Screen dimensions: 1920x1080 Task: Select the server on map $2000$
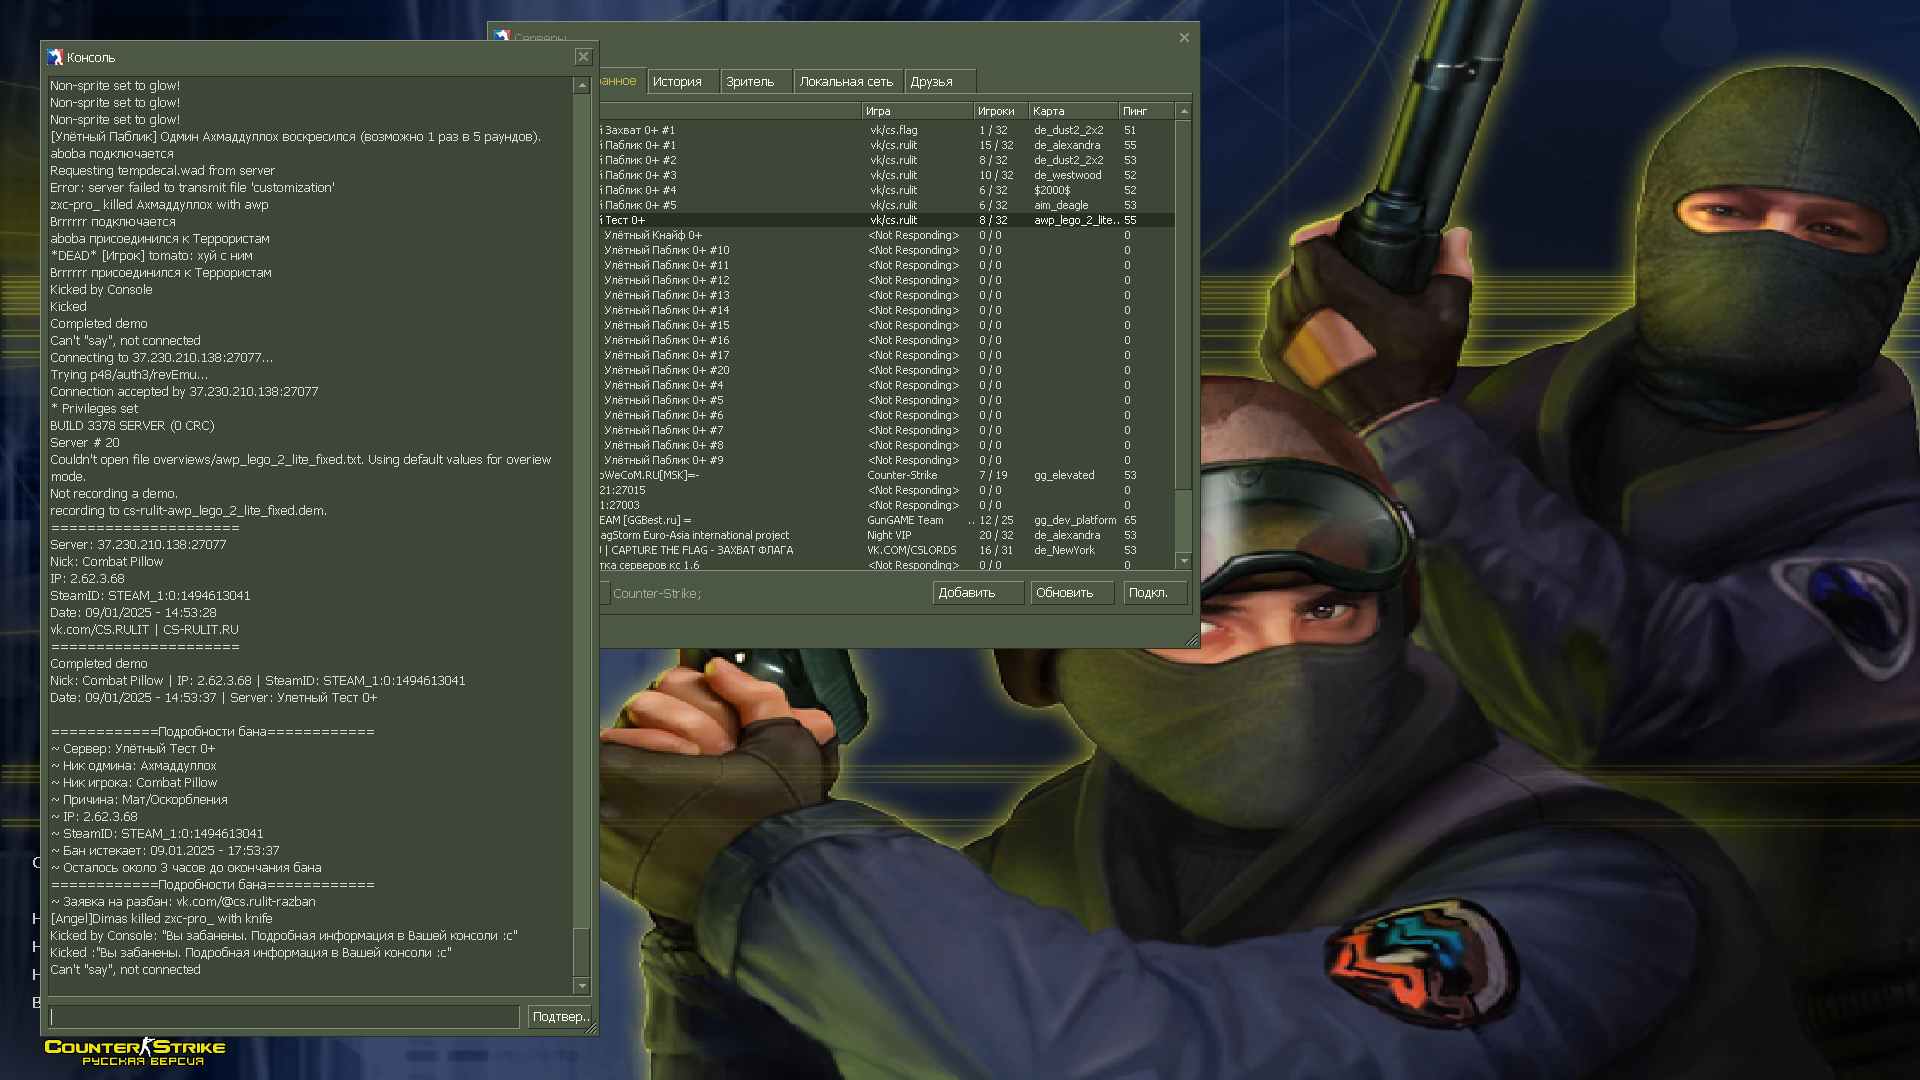point(887,190)
